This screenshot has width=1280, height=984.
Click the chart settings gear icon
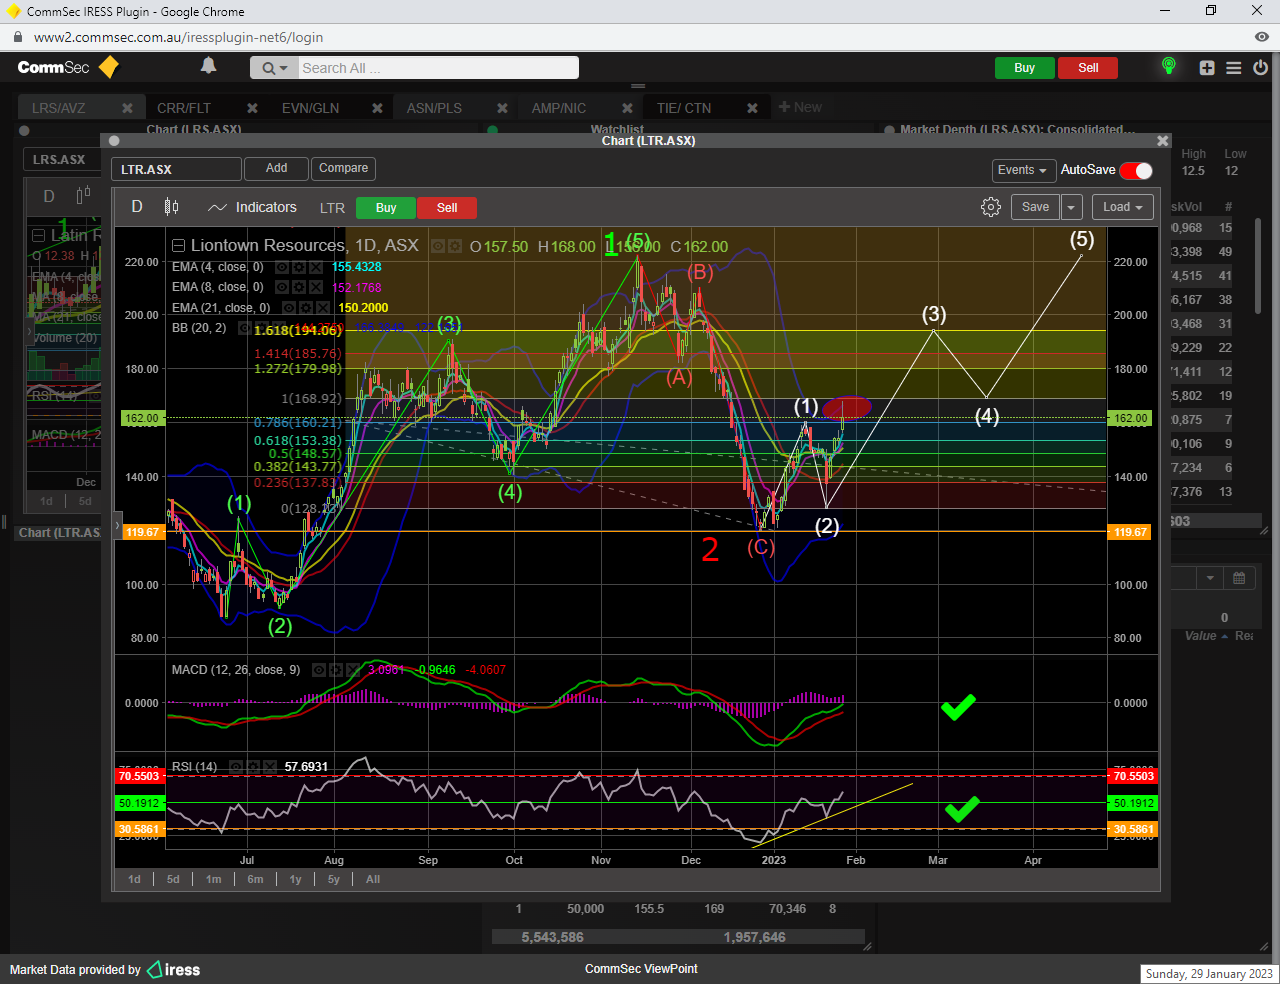[x=990, y=207]
